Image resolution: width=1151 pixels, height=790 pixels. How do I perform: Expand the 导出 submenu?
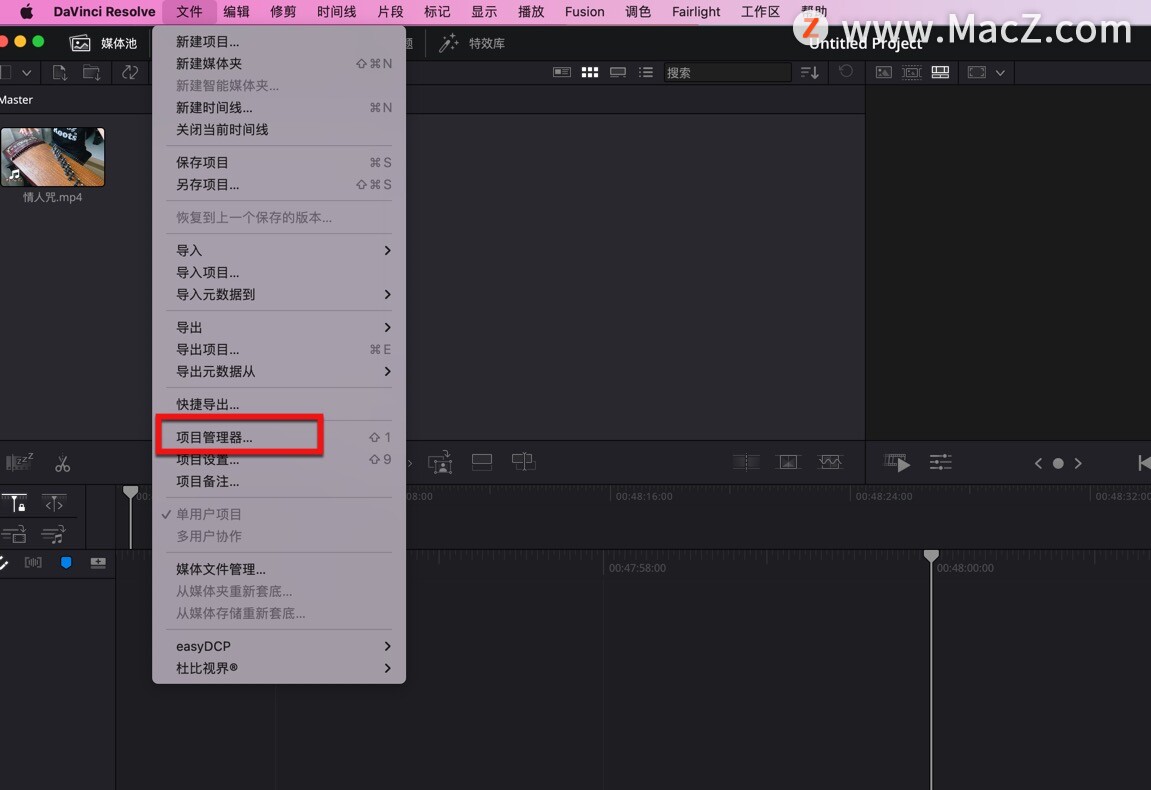(x=279, y=327)
